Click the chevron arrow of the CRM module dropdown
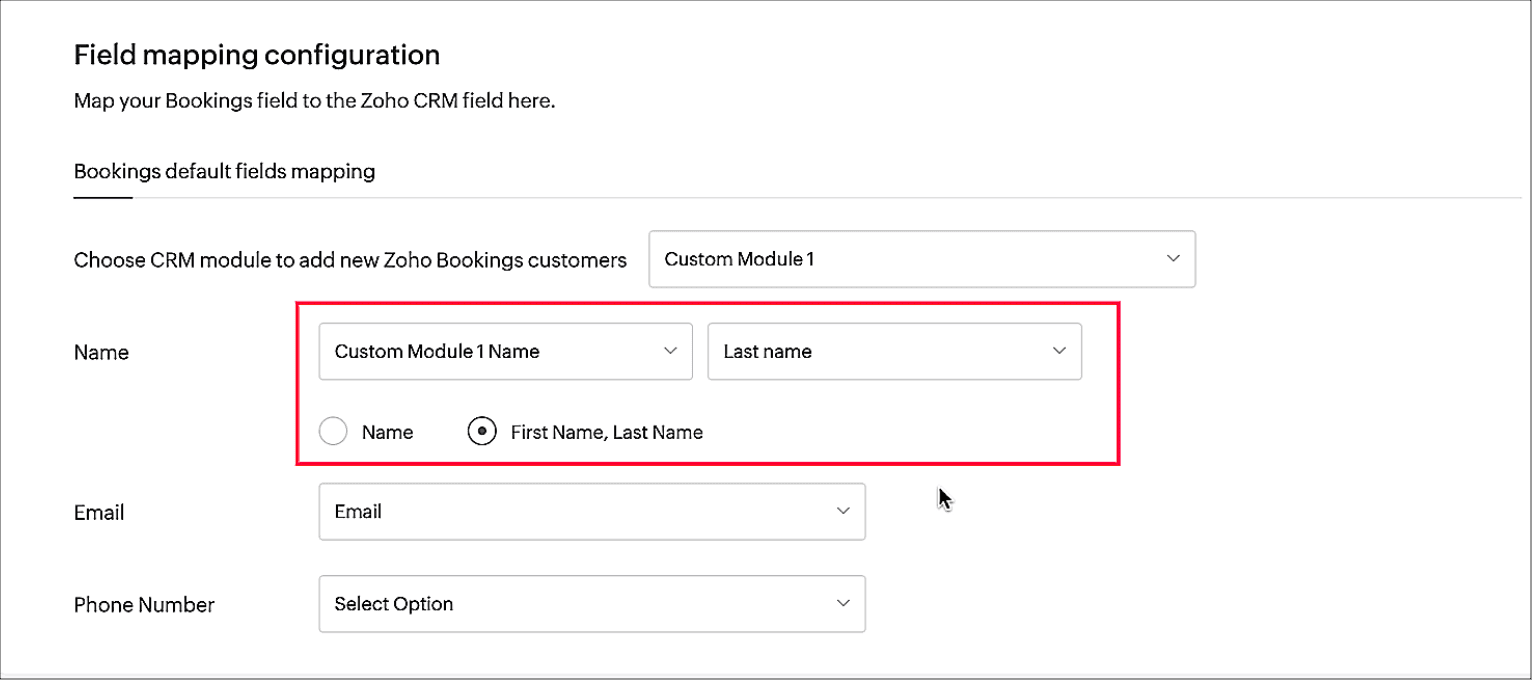The height and width of the screenshot is (680, 1532). point(1173,259)
